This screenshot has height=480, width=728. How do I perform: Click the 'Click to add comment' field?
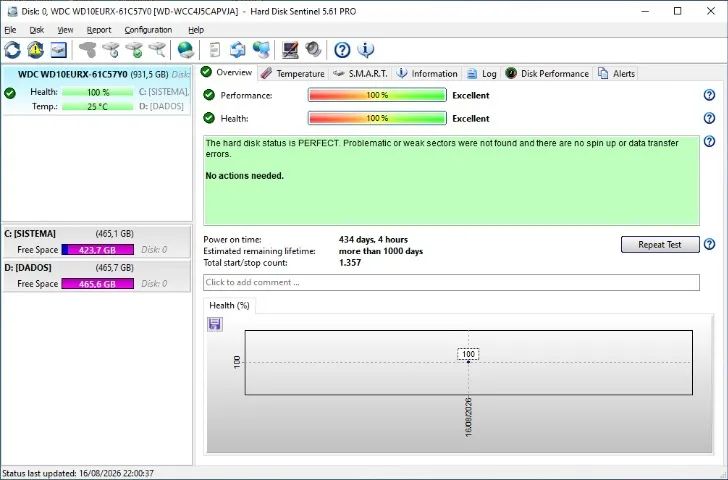(451, 282)
